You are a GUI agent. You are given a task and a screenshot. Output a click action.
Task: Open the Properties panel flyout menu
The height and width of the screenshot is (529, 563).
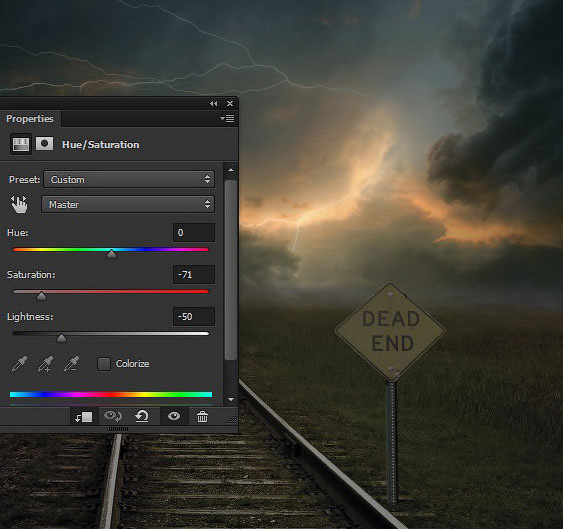pos(227,119)
